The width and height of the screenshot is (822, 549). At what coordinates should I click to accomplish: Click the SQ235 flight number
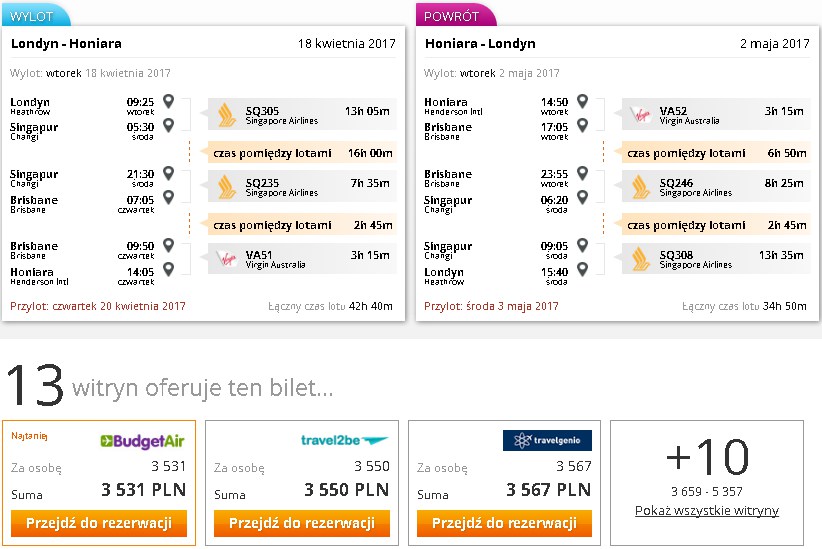point(262,182)
